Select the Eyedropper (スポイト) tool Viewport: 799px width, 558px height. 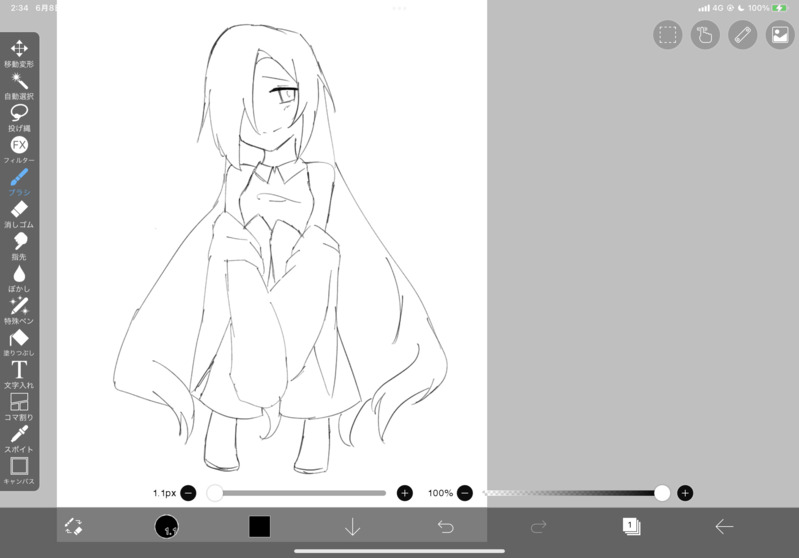19,439
